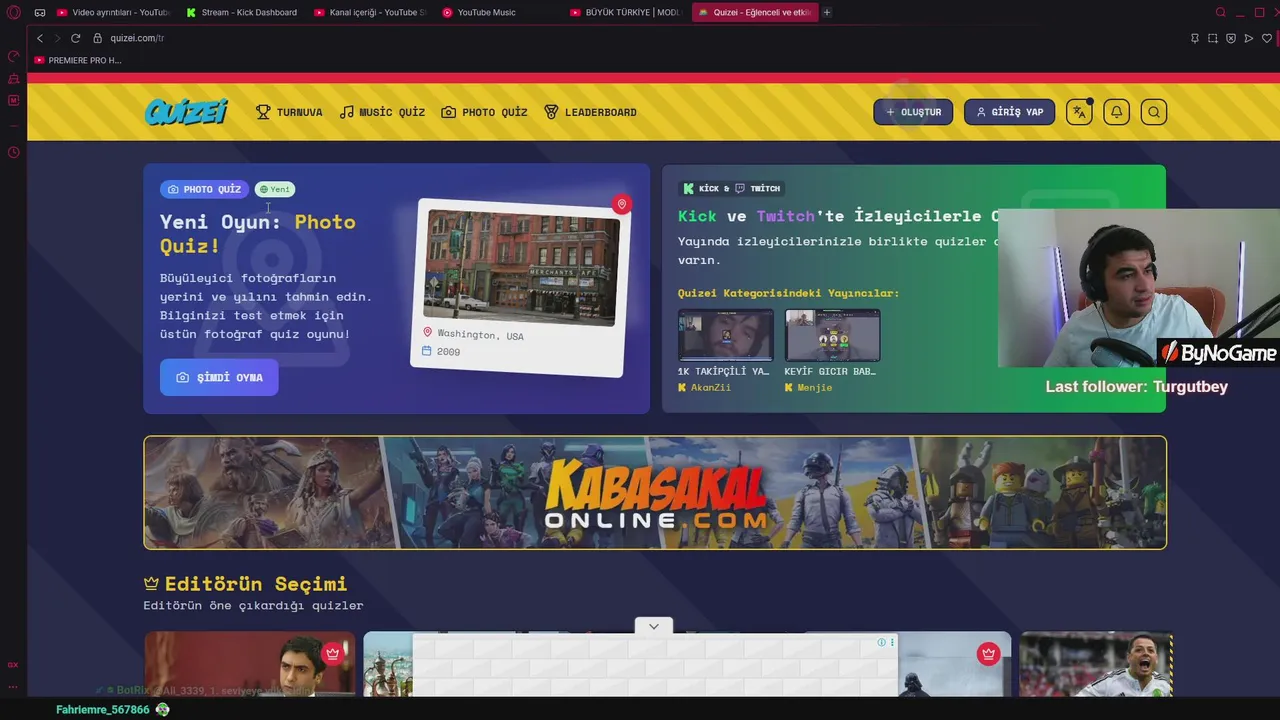Open the GX Corner sidebar icon
Viewport: 1280px width, 720px height.
click(13, 664)
